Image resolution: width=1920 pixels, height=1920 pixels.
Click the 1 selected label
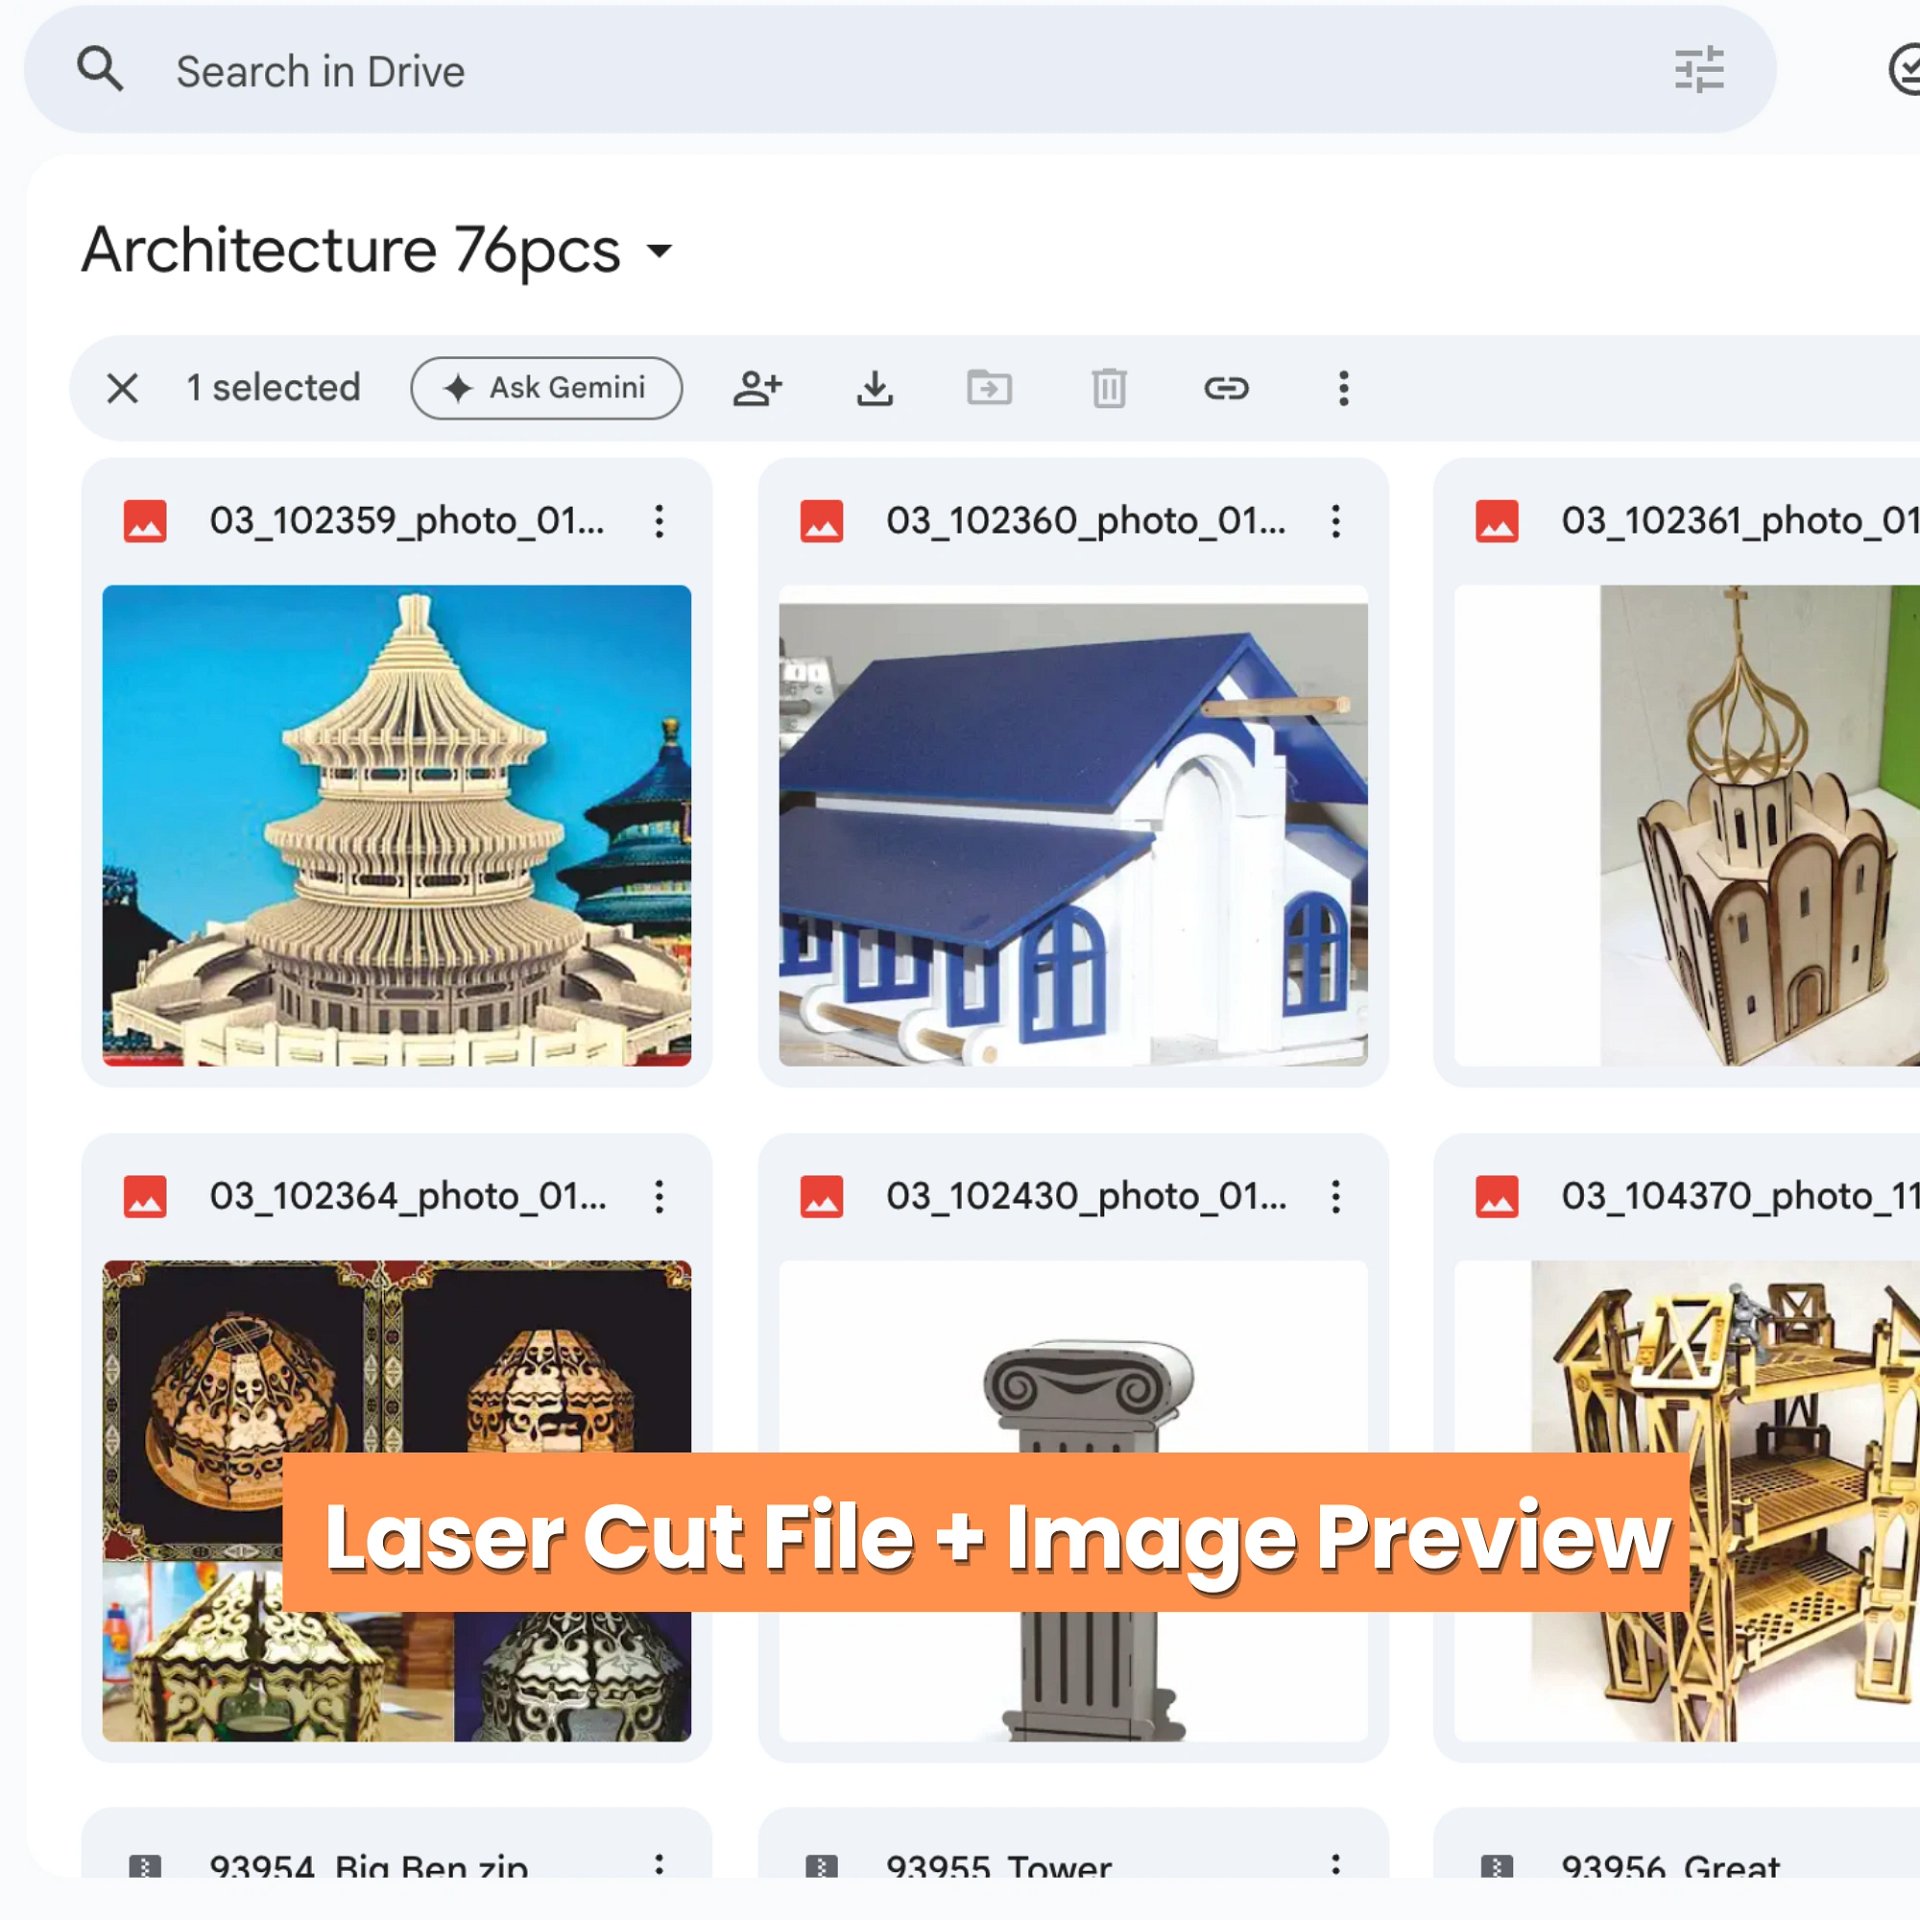click(273, 388)
